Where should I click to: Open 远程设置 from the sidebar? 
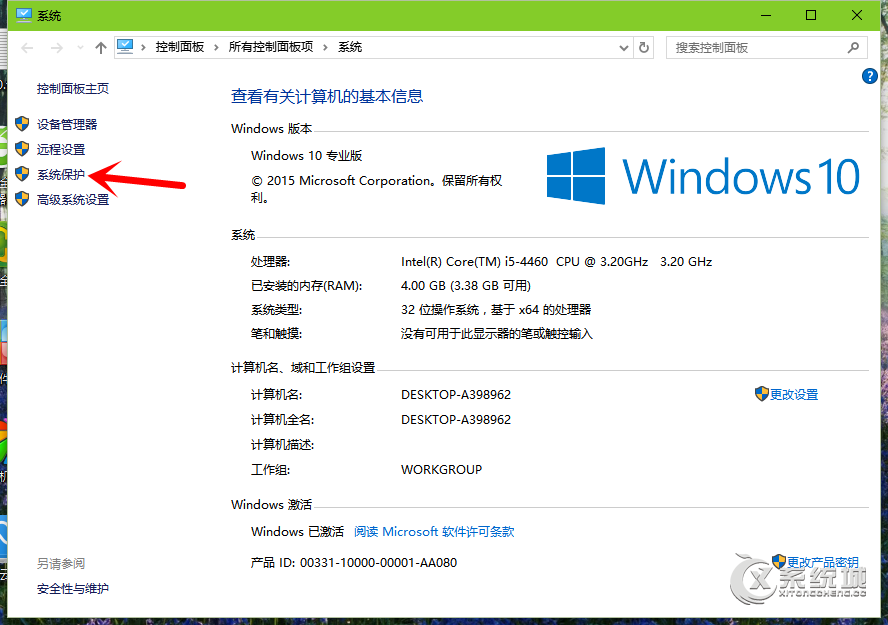click(61, 149)
